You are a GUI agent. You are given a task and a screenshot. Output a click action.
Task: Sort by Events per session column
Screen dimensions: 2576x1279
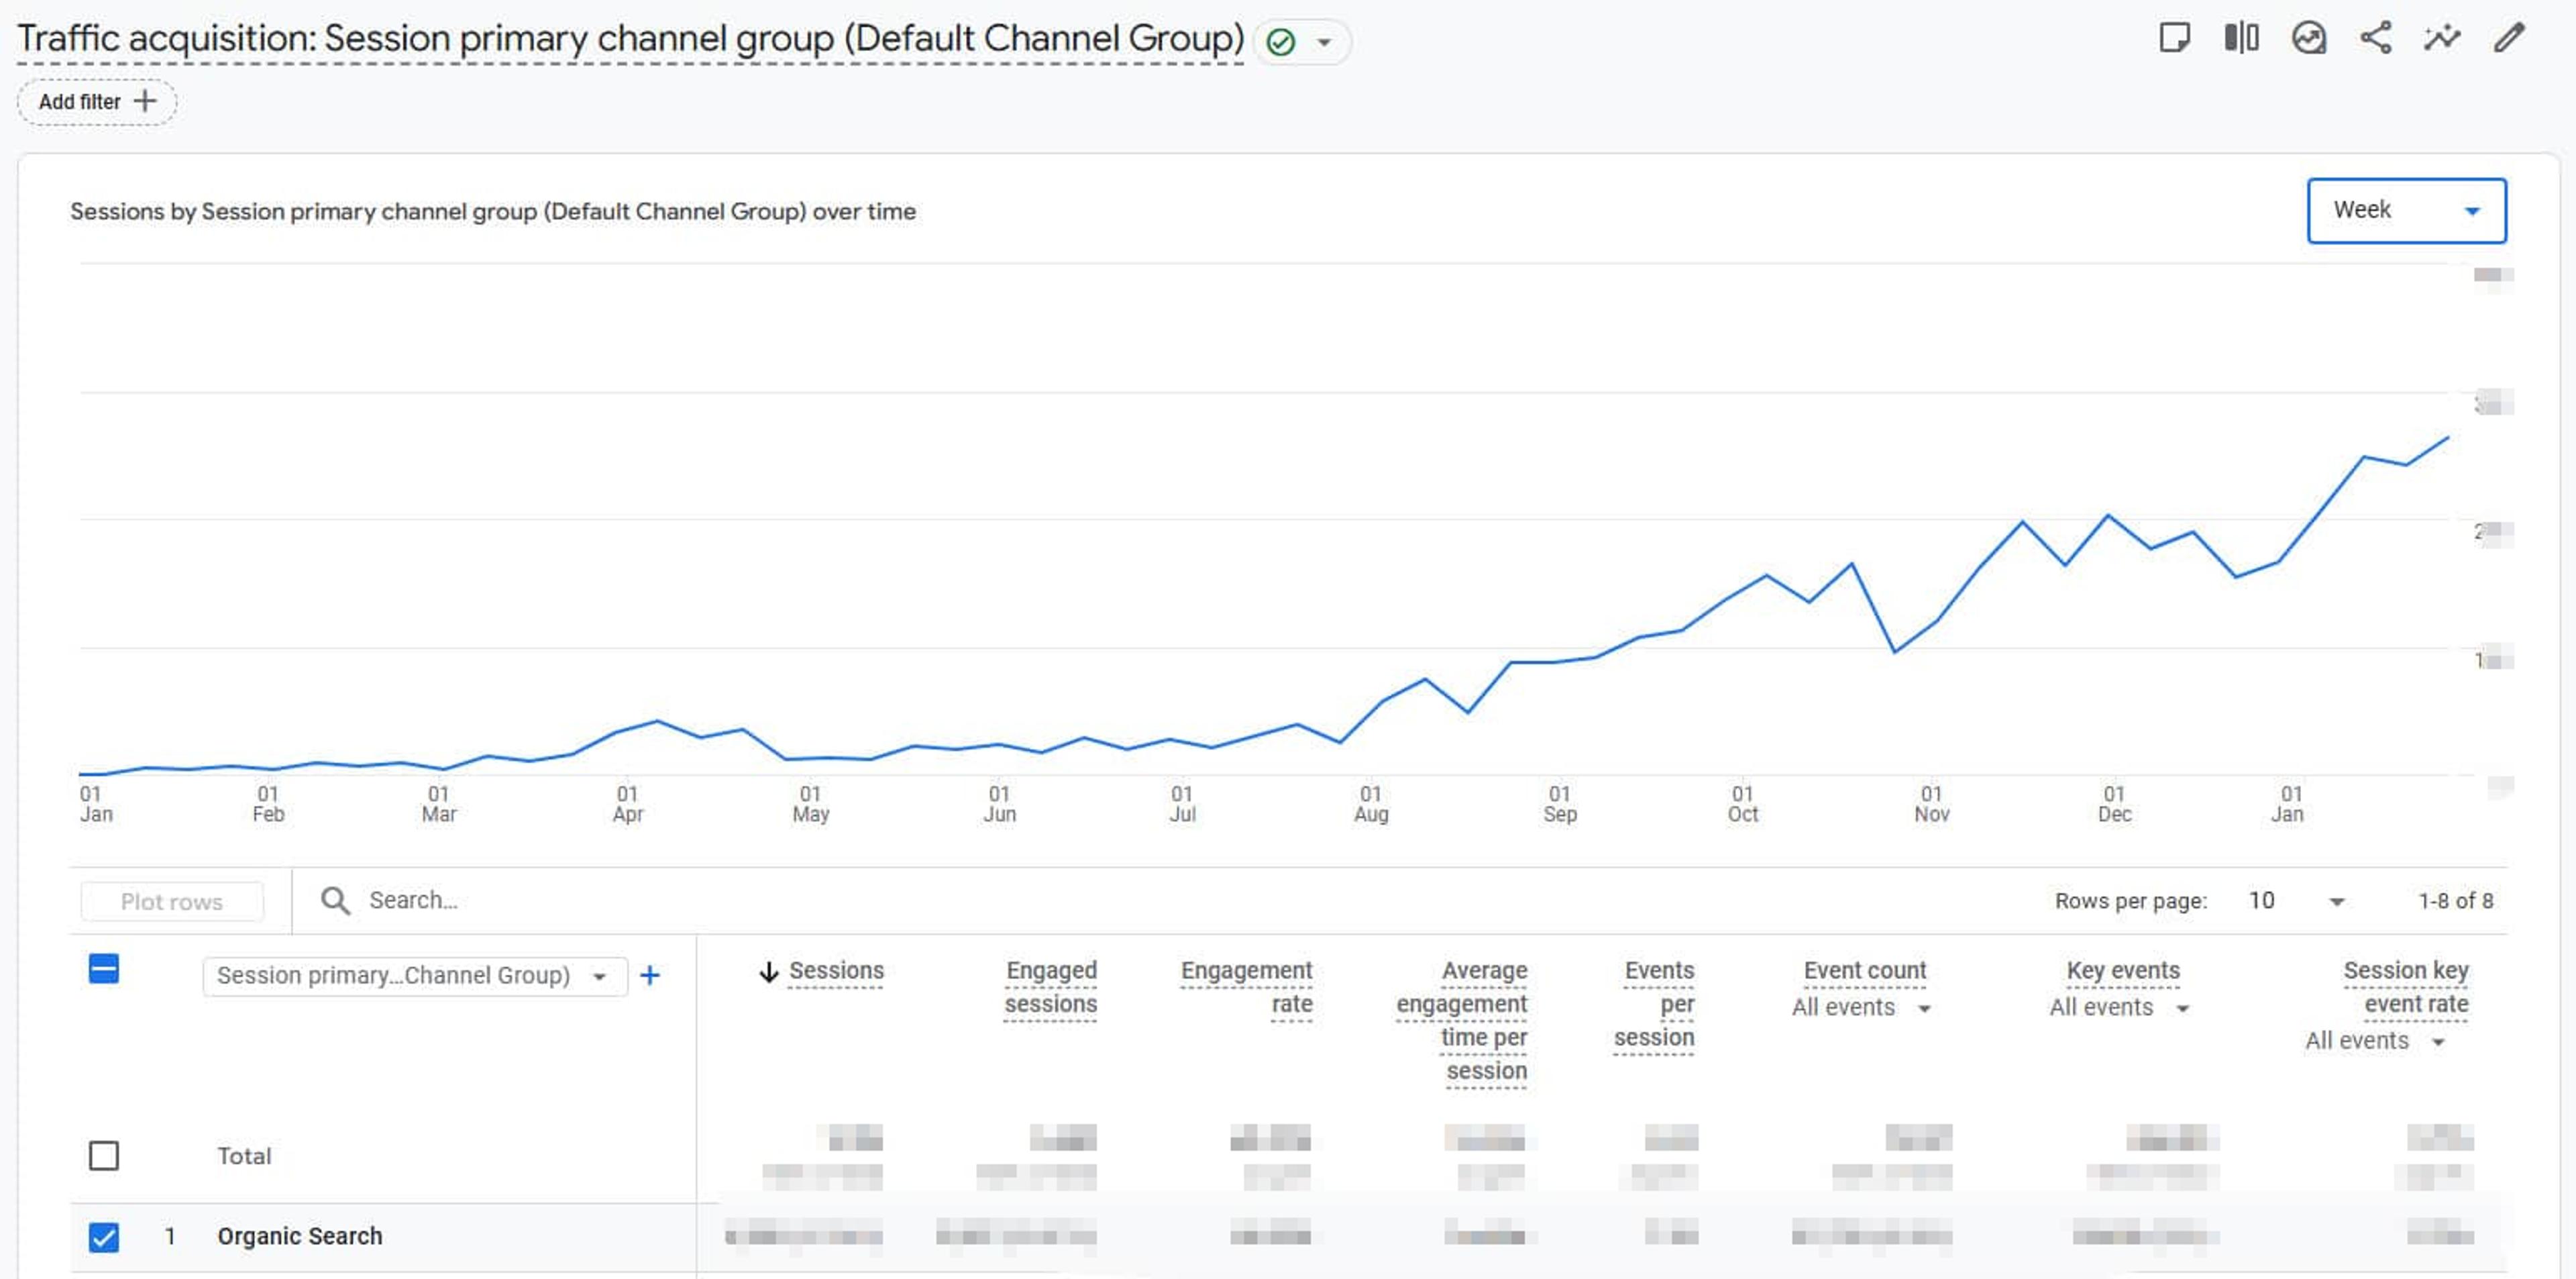click(1654, 1004)
